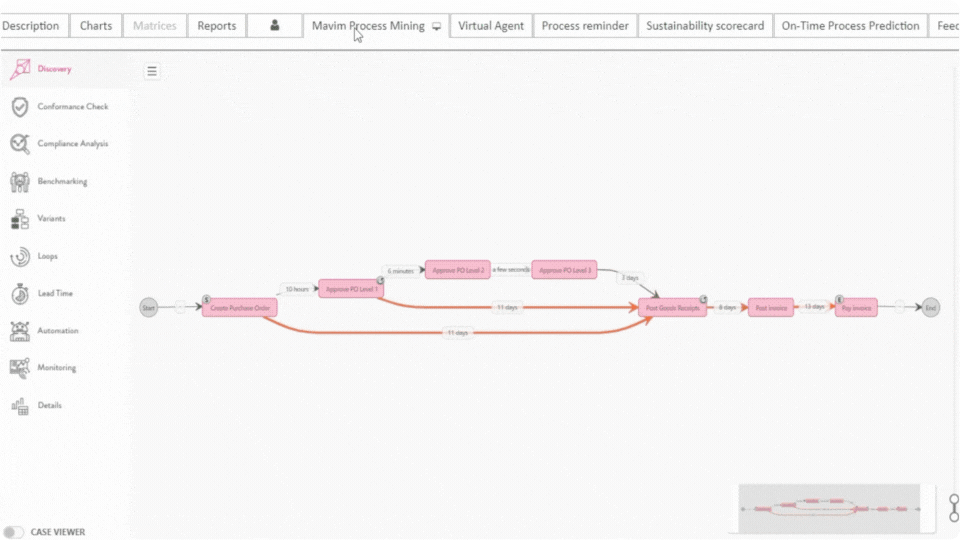Open the Details section icon
Viewport: 960px width, 540px height.
click(x=20, y=406)
